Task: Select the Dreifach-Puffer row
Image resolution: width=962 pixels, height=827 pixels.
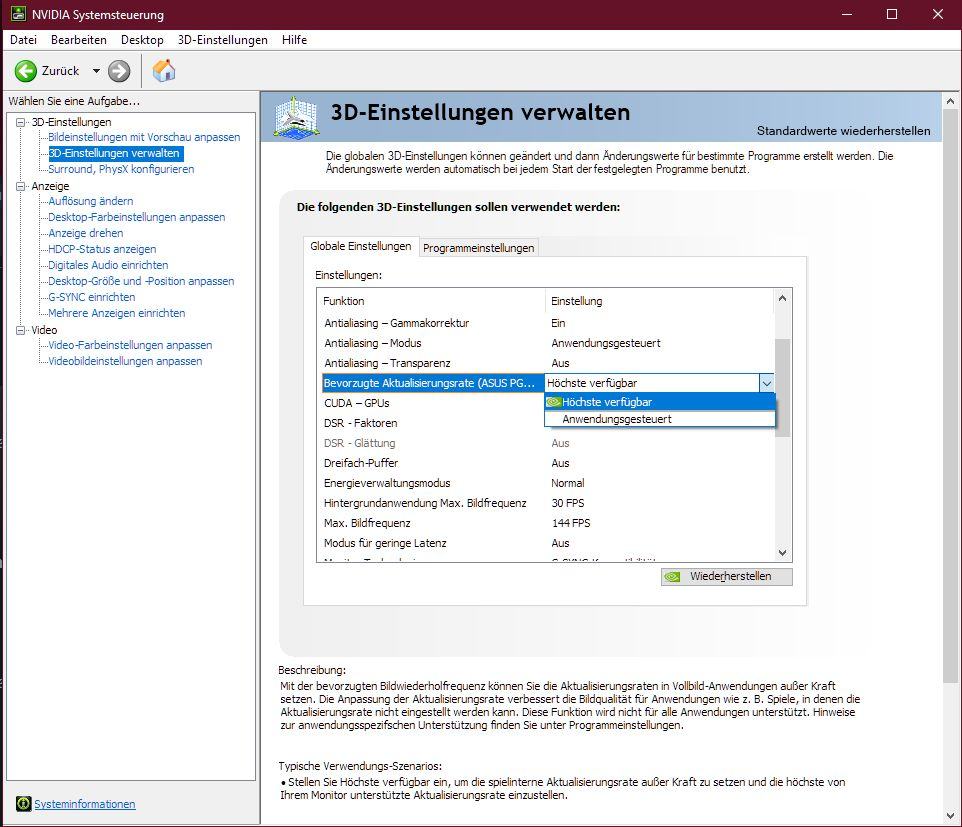Action: coord(548,463)
